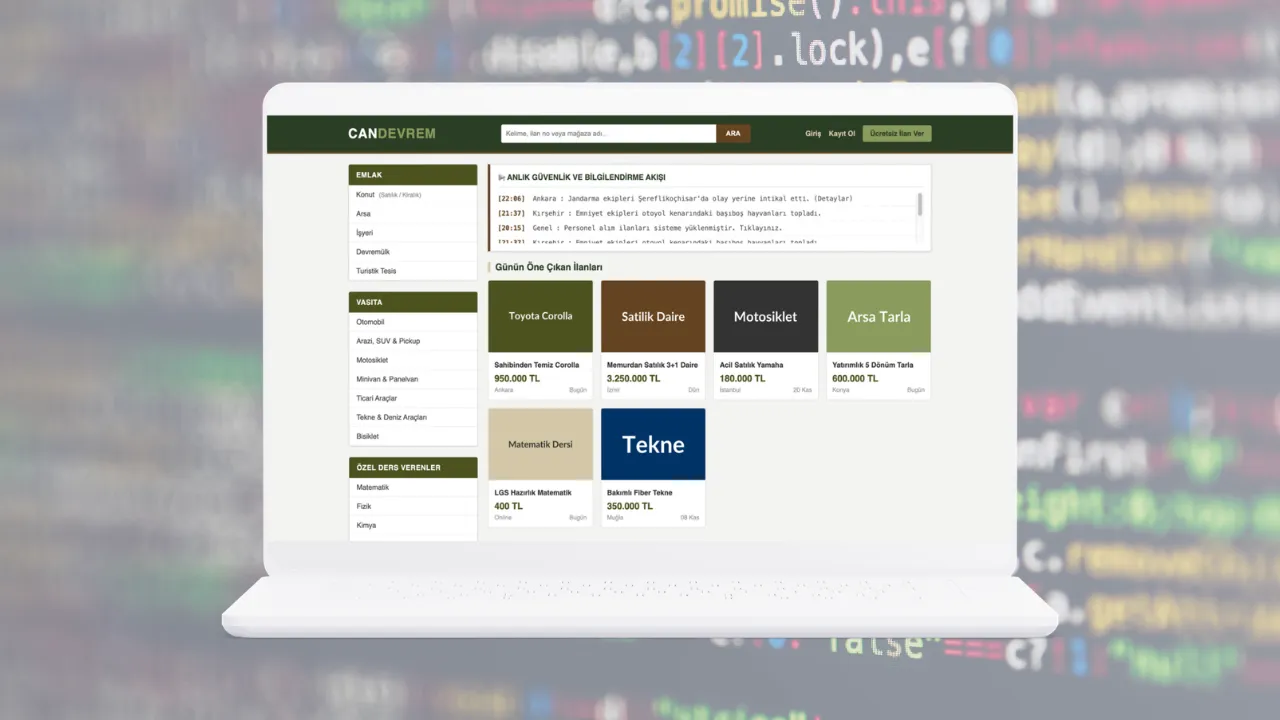Open the Minivan & Panelvan category
1280x720 pixels.
413,379
